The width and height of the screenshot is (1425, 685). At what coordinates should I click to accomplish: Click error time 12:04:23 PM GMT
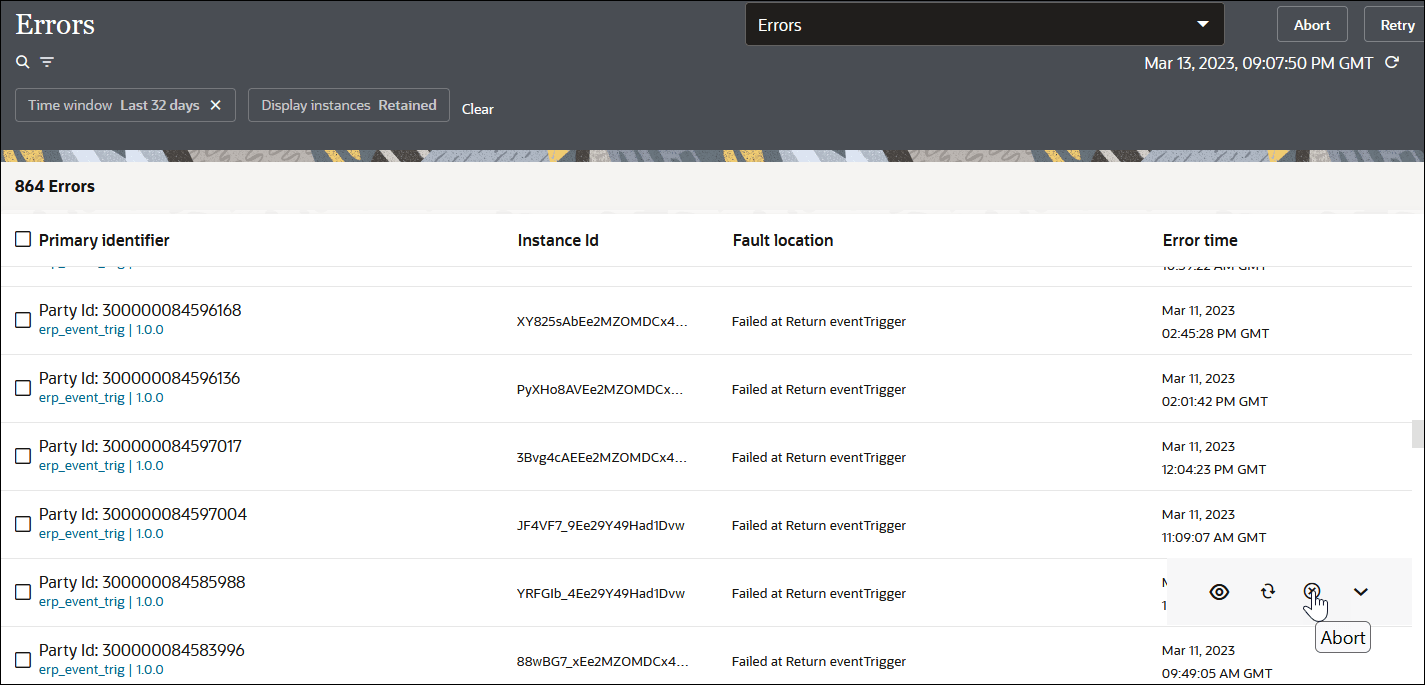tap(1214, 469)
